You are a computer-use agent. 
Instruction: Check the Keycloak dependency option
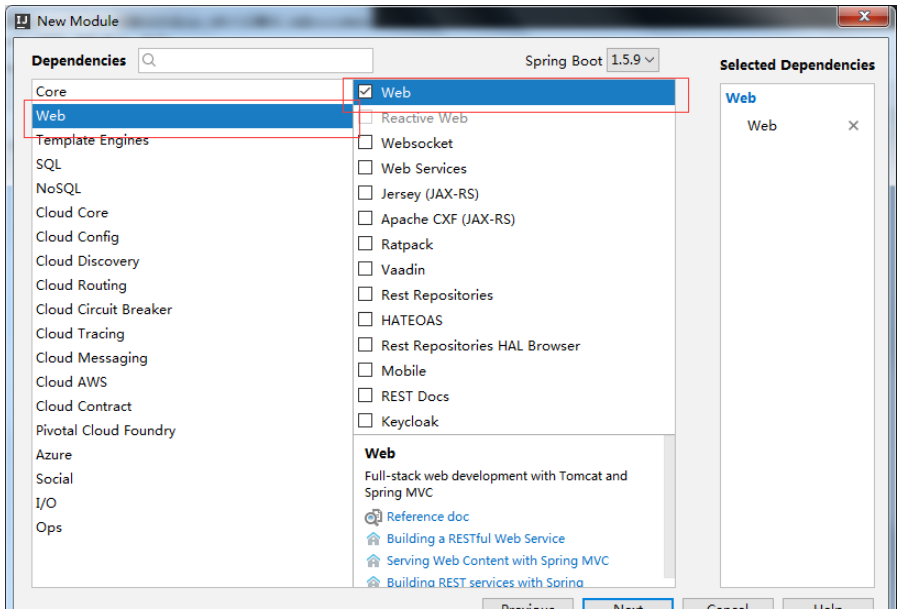click(365, 422)
